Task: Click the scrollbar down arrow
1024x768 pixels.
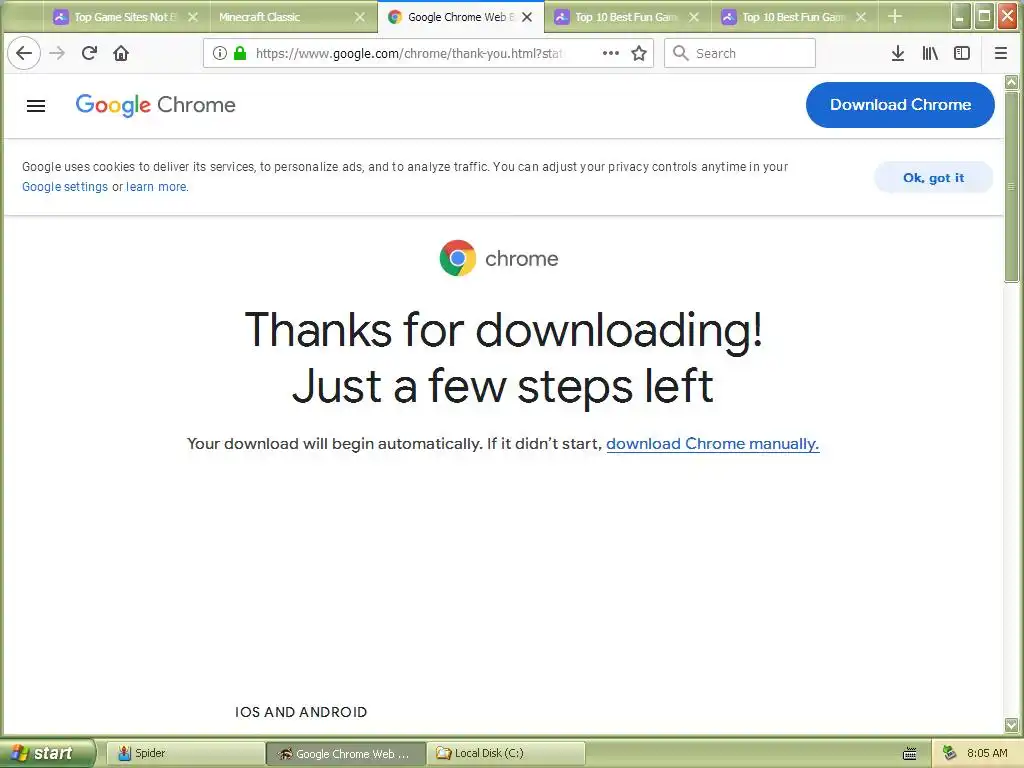Action: 1011,725
